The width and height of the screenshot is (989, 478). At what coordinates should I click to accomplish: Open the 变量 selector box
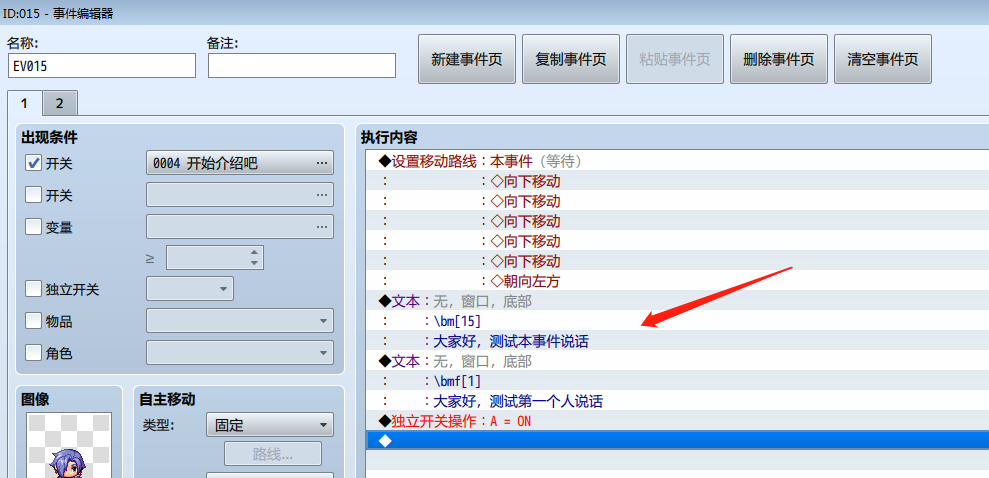pos(240,226)
